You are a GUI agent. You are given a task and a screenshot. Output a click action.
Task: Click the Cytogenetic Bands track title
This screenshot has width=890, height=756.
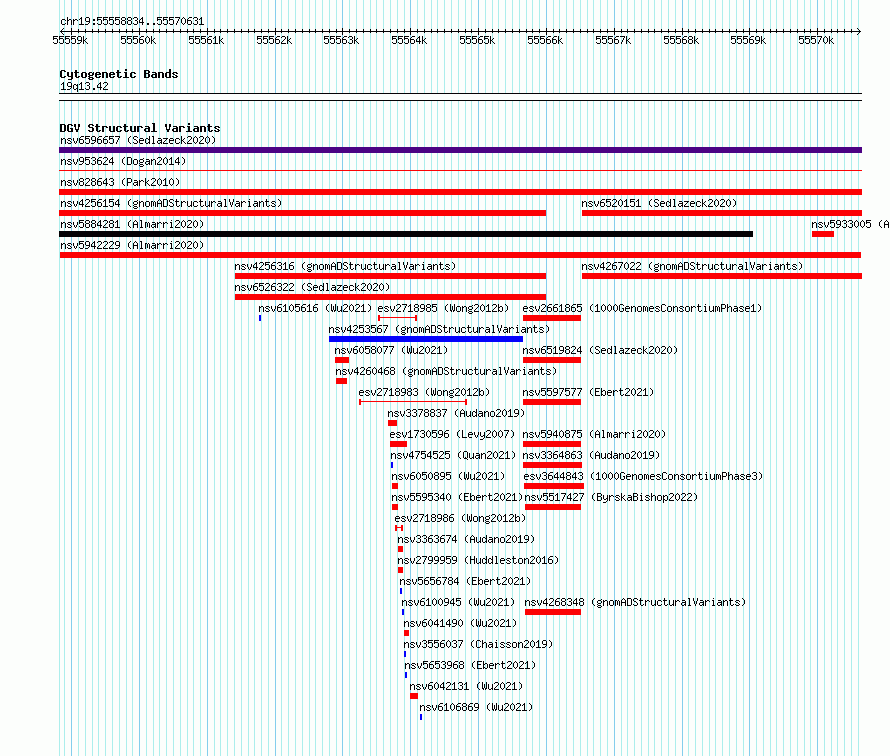tap(119, 74)
